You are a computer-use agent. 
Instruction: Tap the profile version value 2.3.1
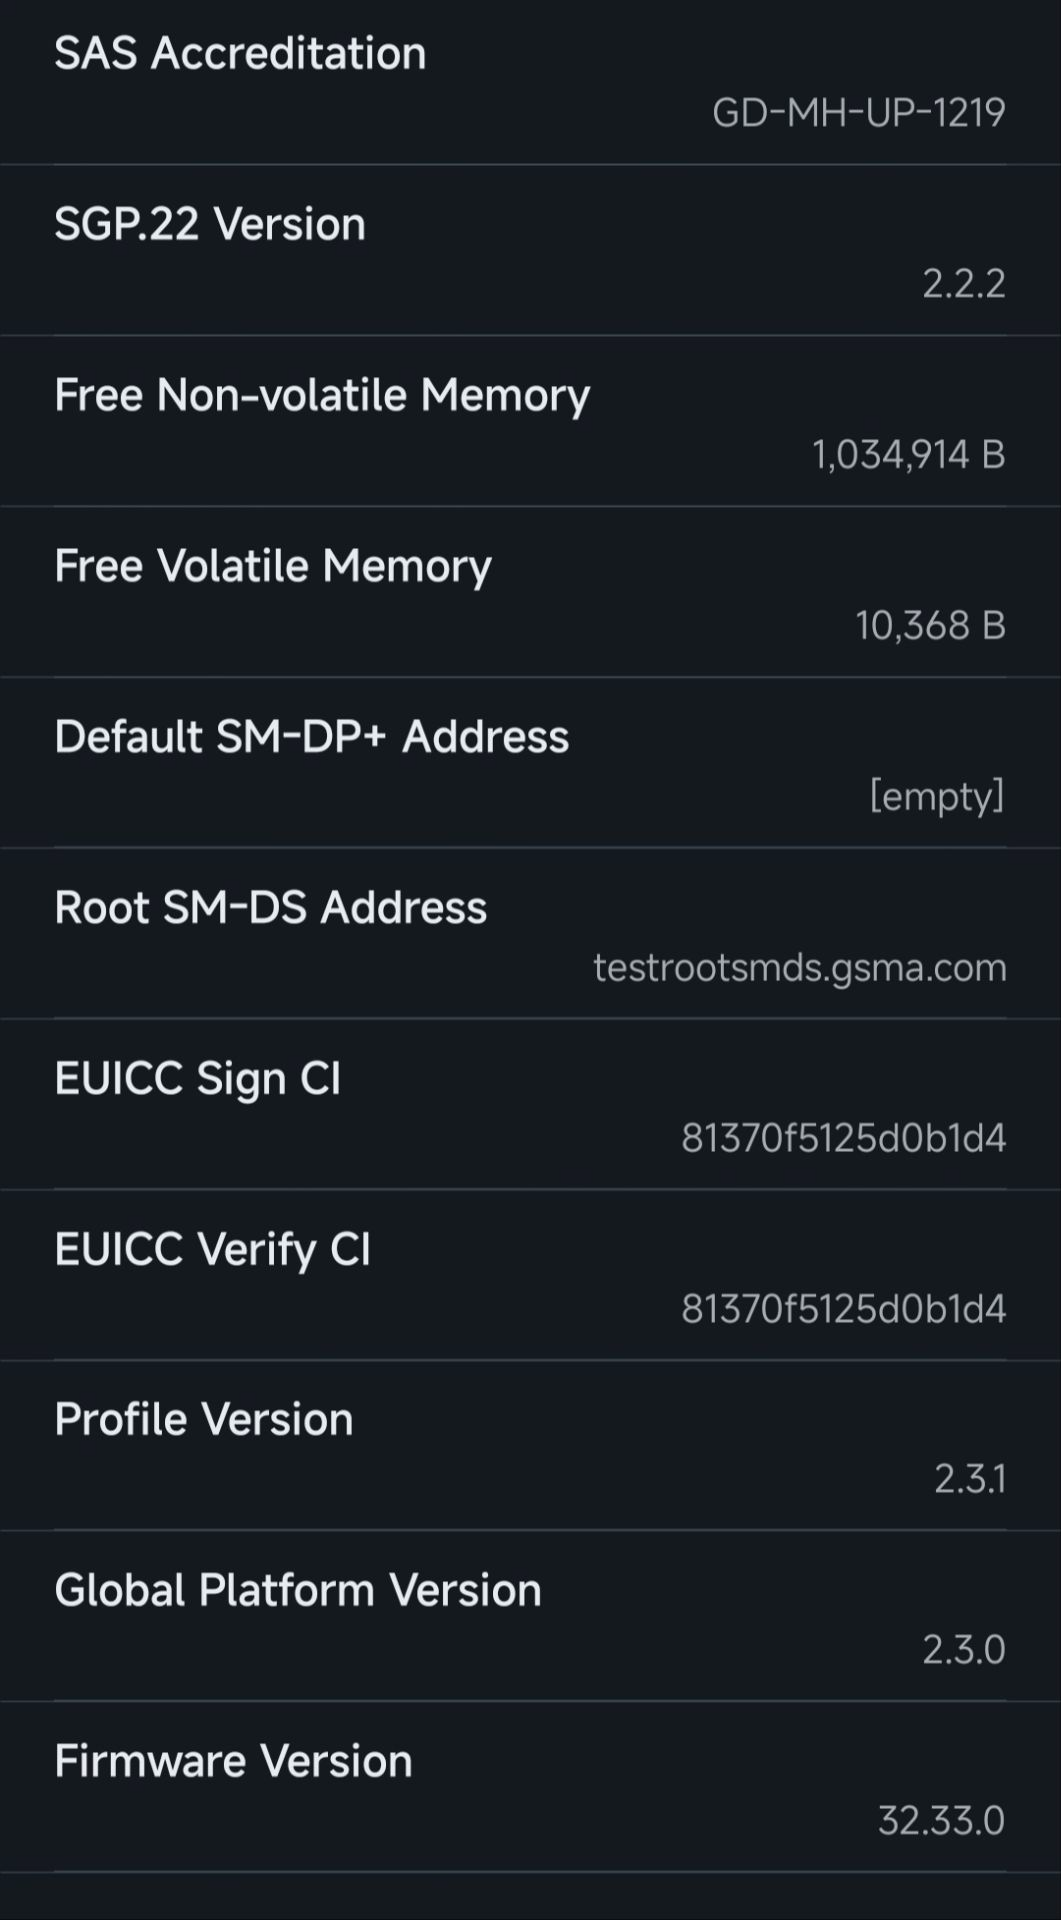969,1479
